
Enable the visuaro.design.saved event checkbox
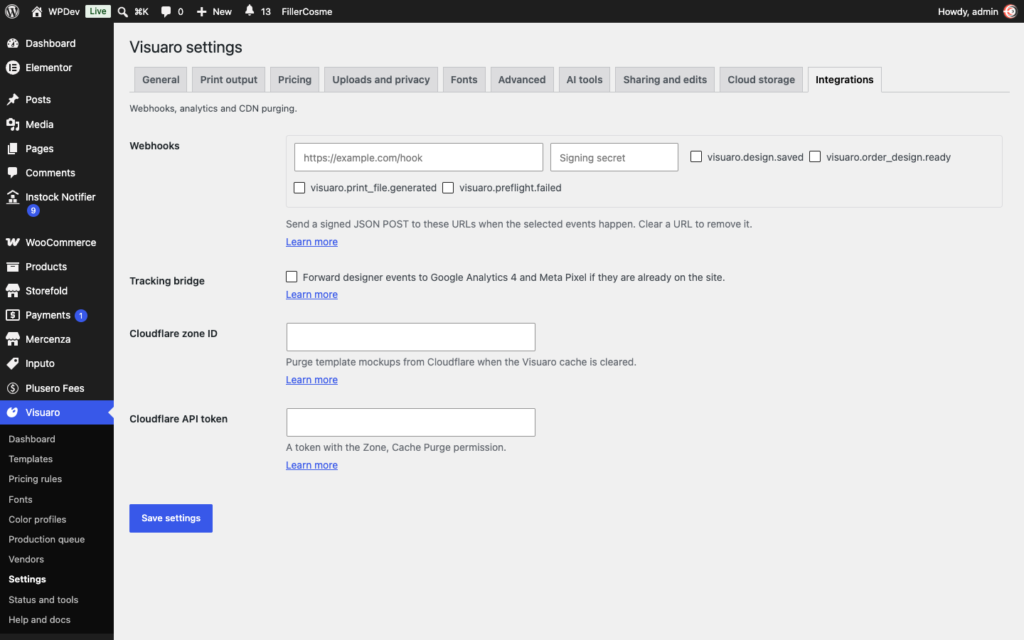696,157
